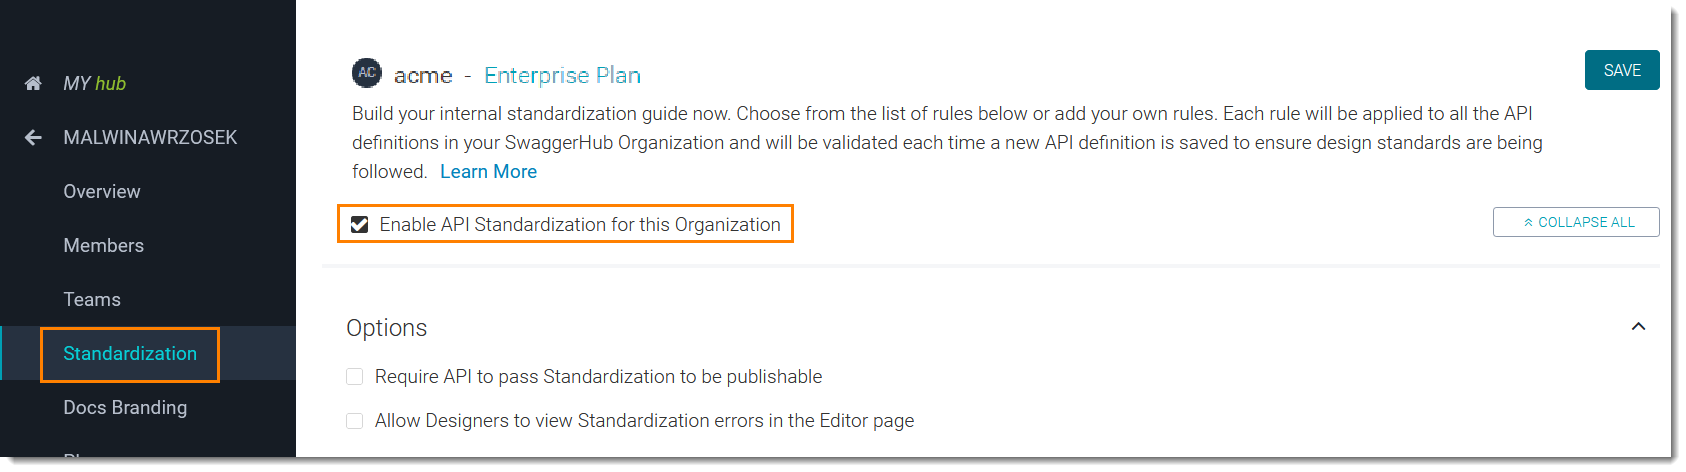Select Teams in the sidebar
The image size is (1686, 472).
click(92, 300)
